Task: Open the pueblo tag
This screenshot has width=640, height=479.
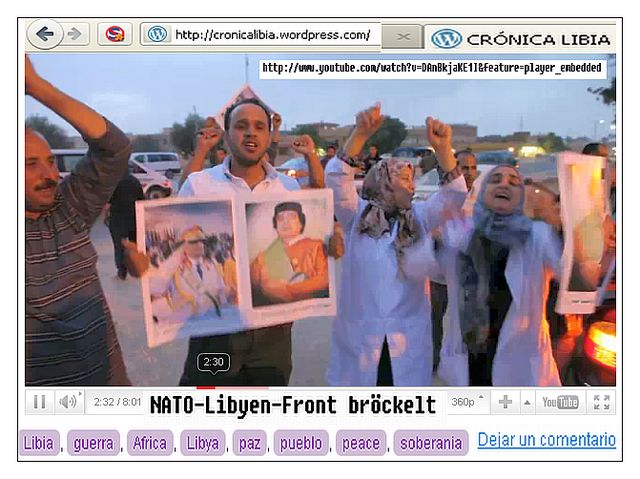Action: 301,443
